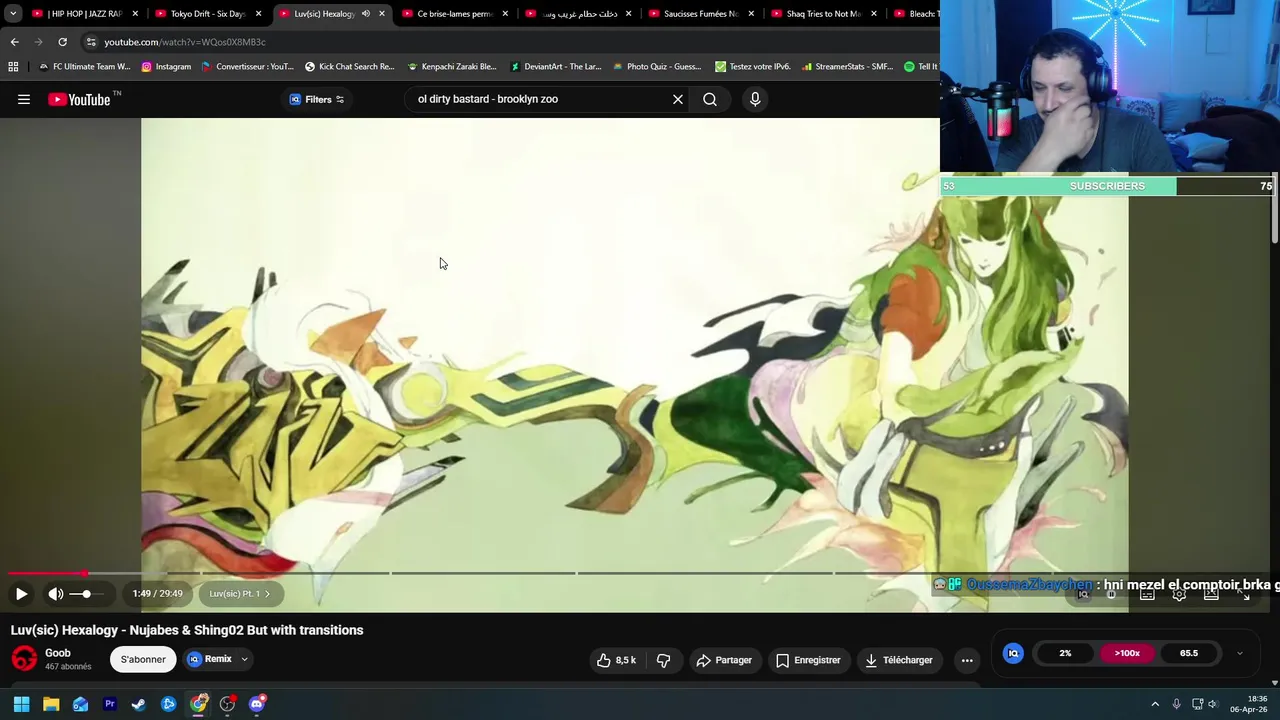The image size is (1280, 720).
Task: Switch to HIP HOP | JAZZ RAP tab
Action: [x=84, y=14]
